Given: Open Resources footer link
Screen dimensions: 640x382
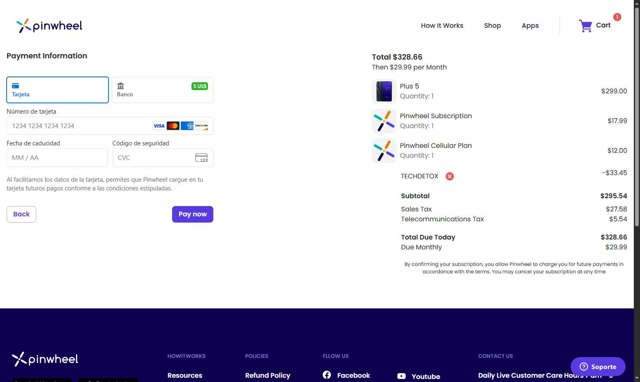Looking at the screenshot, I should tap(184, 375).
